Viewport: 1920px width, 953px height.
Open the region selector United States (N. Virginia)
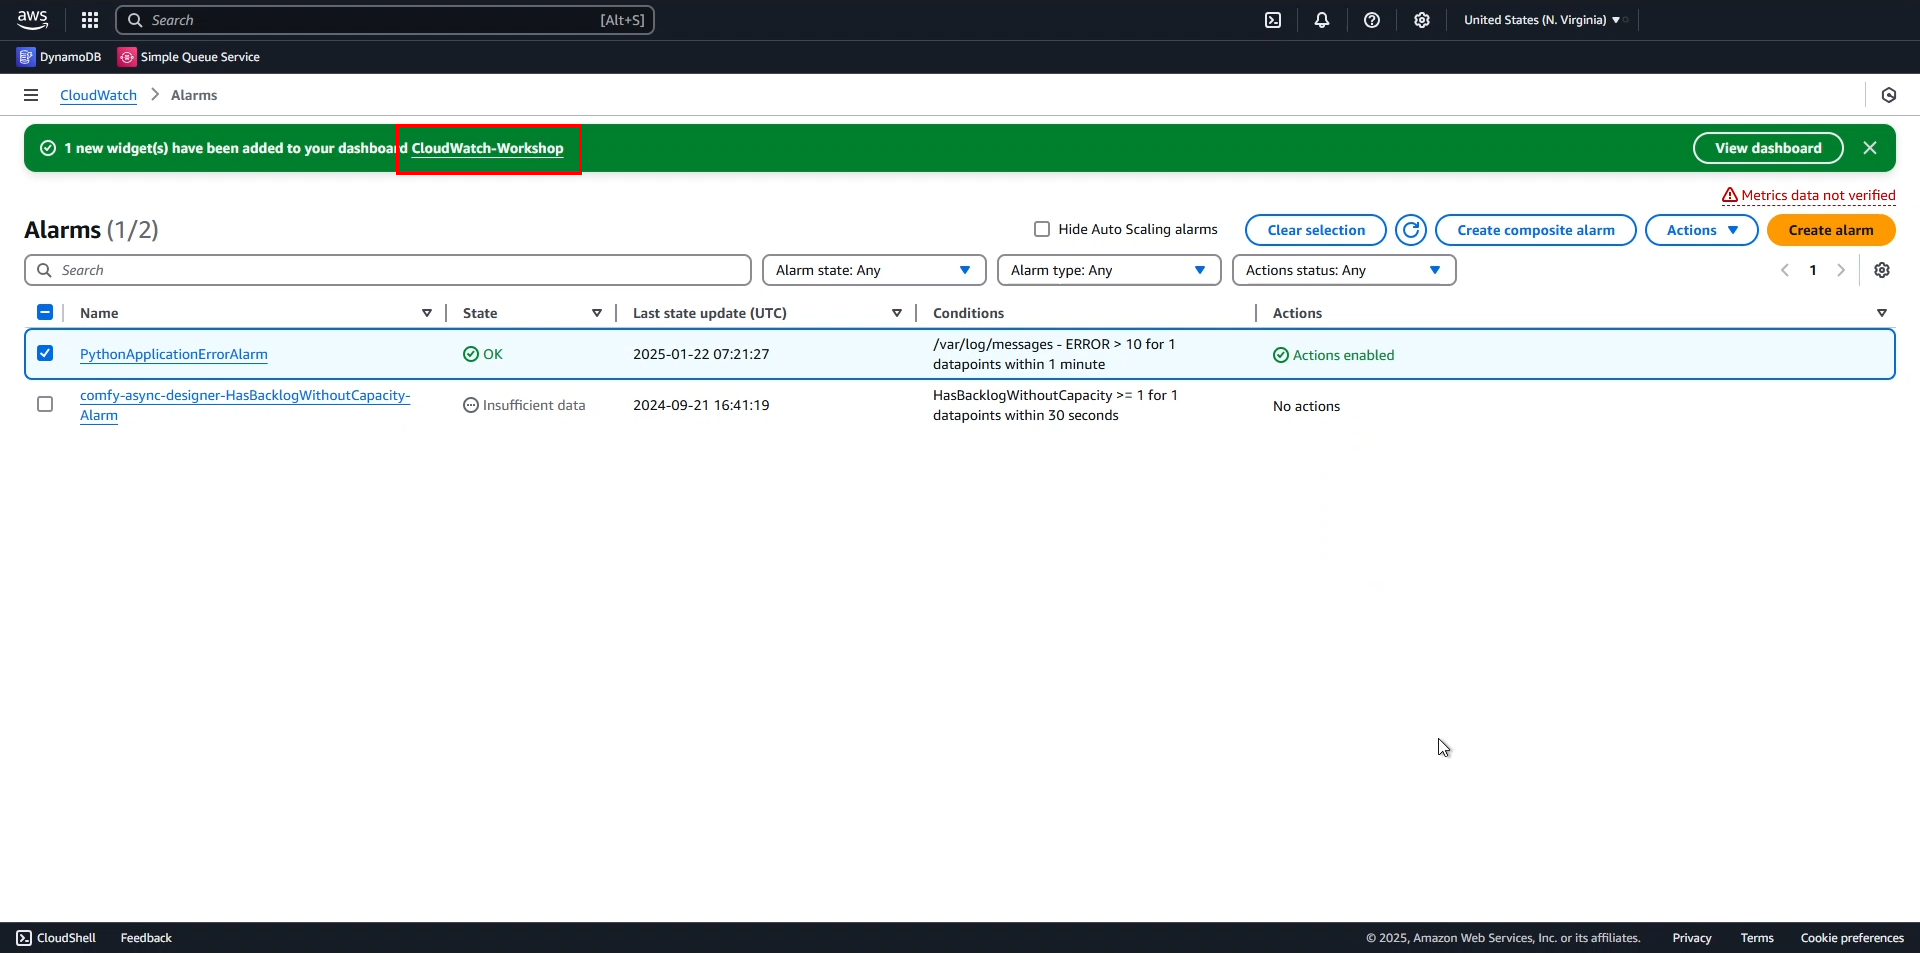(1542, 20)
